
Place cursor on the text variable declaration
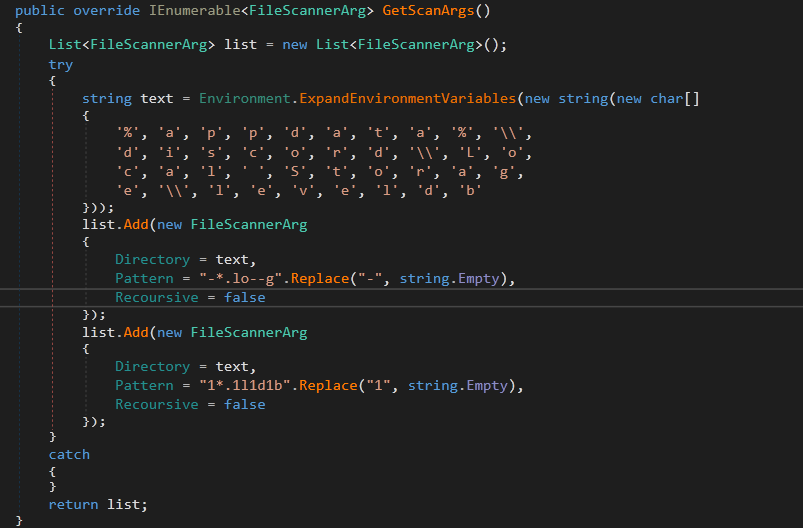tap(156, 99)
